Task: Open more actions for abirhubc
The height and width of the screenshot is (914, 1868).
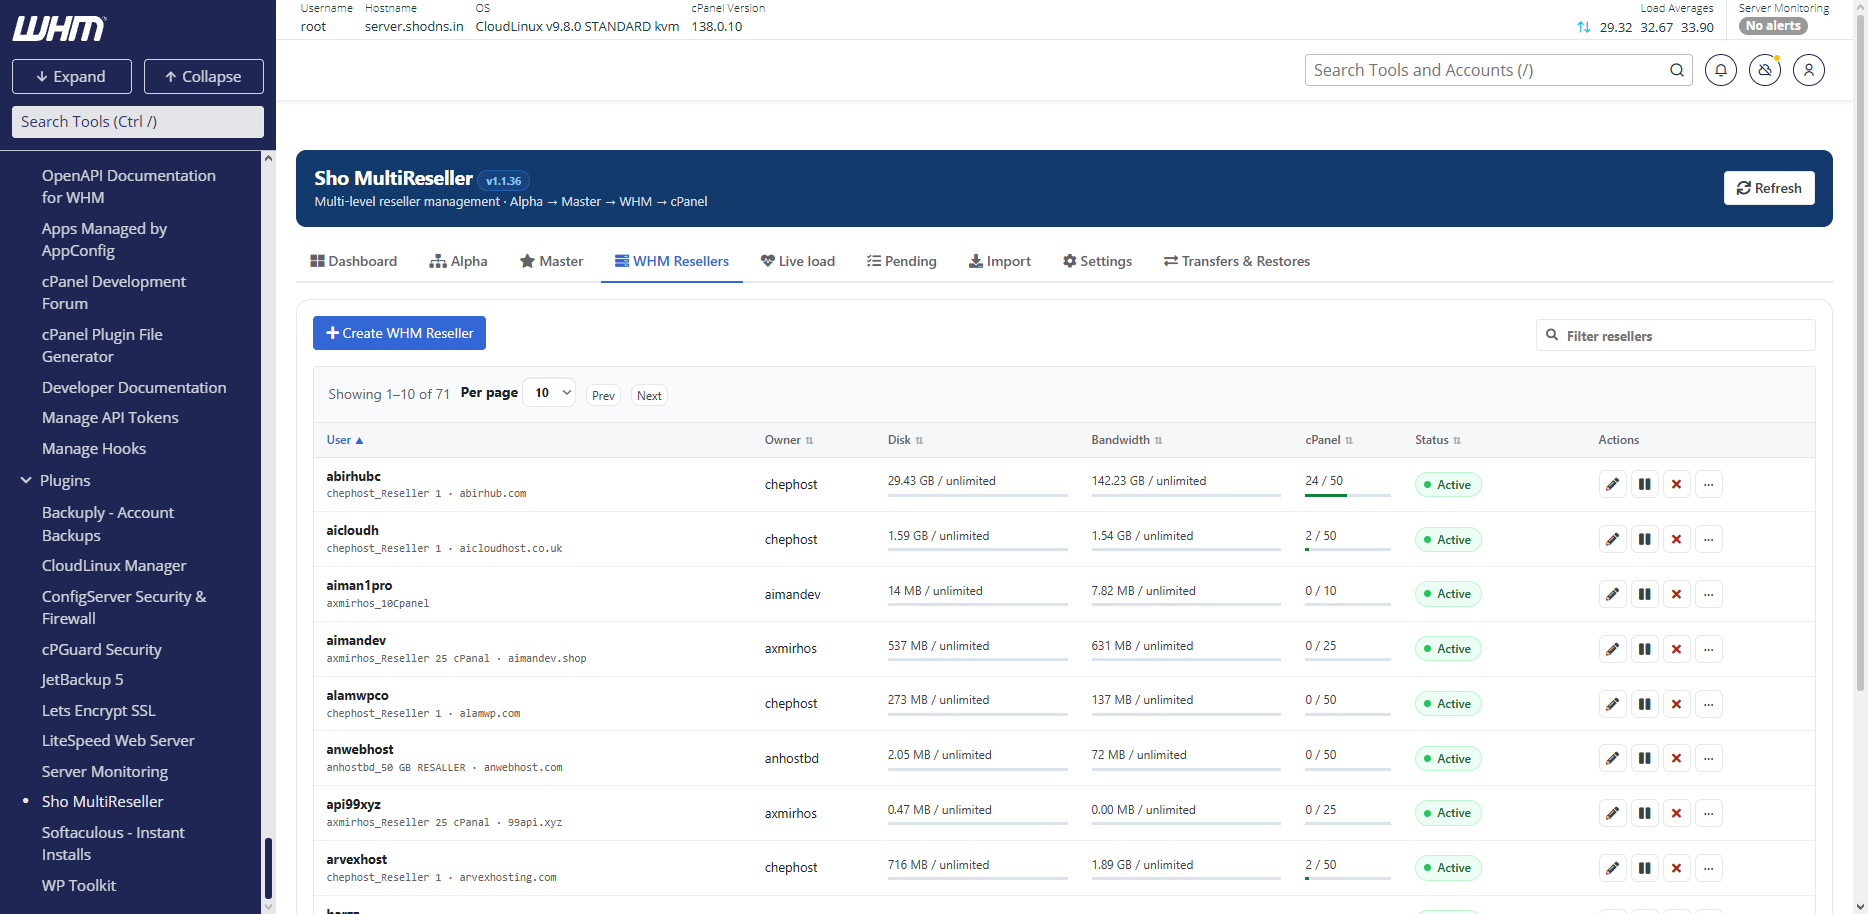Action: pyautogui.click(x=1708, y=485)
